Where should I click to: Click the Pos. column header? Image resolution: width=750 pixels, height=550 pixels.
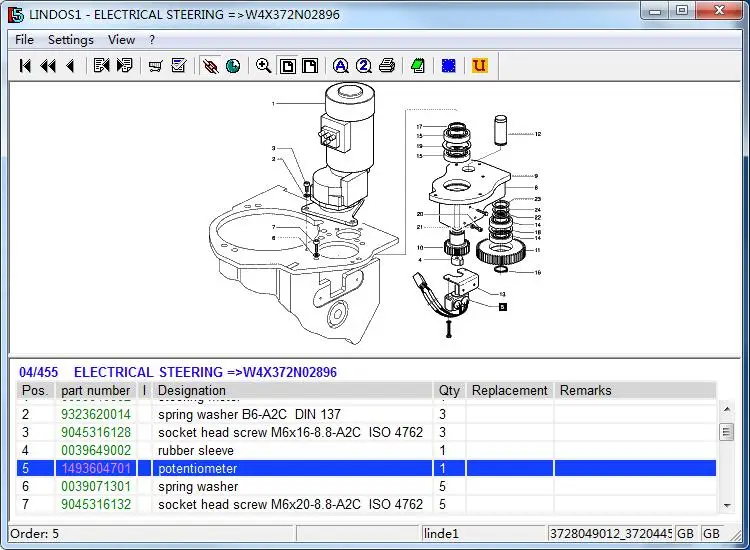click(x=35, y=390)
